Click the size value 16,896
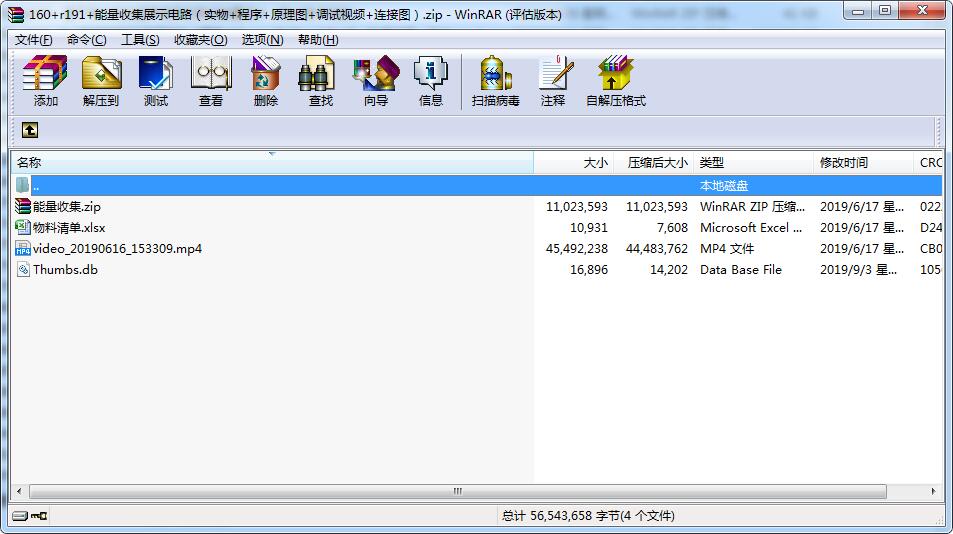The height and width of the screenshot is (534, 953). pos(588,270)
